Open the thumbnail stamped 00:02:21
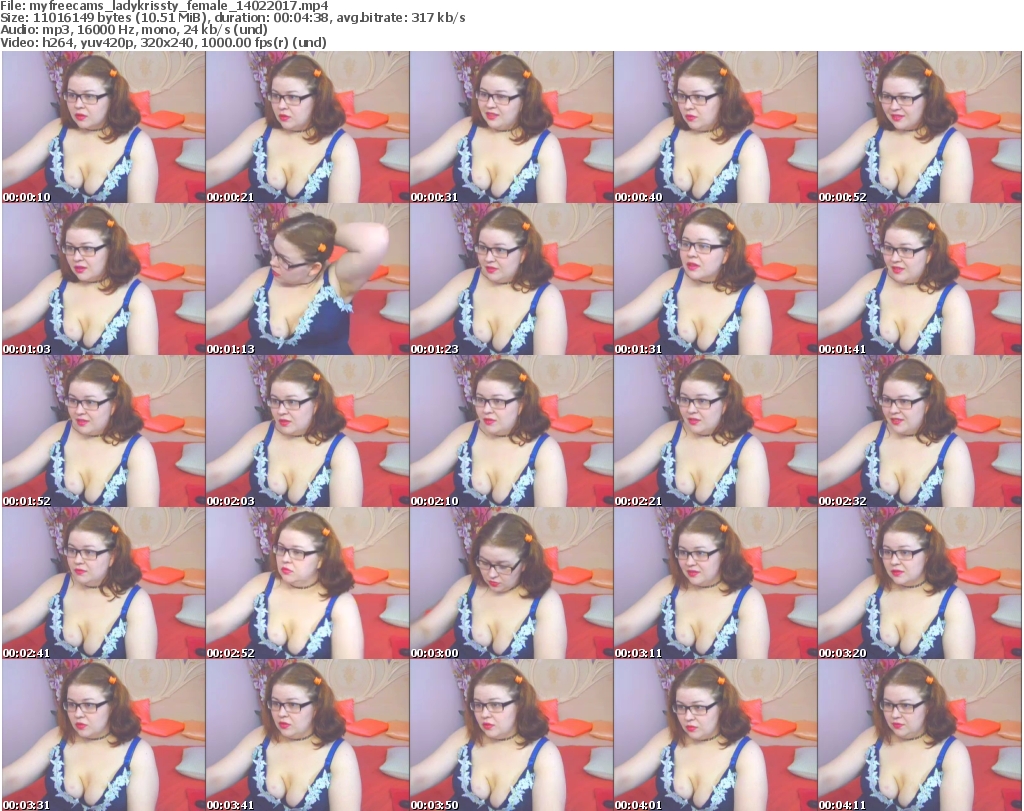 pyautogui.click(x=715, y=432)
